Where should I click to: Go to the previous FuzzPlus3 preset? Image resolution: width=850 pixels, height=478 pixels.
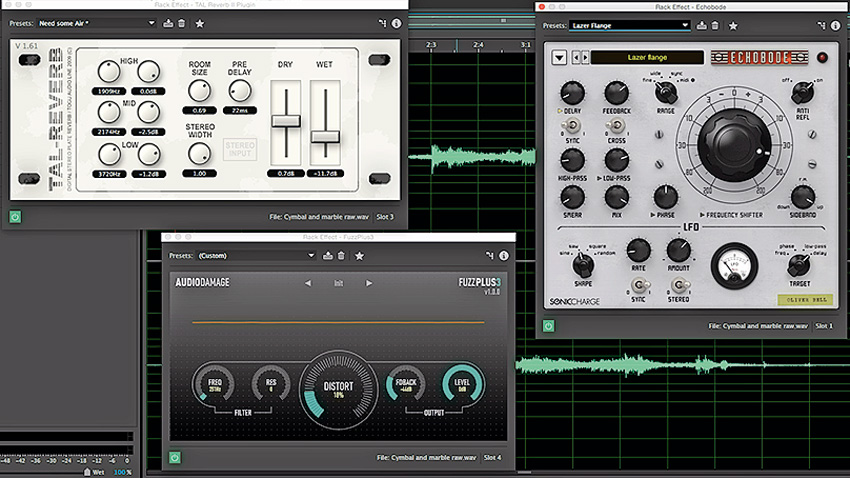coord(308,283)
